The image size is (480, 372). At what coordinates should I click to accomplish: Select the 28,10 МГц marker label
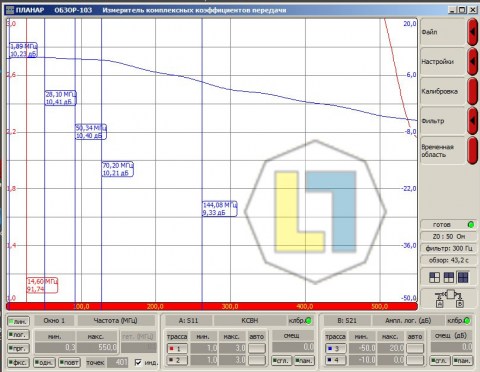pos(60,98)
